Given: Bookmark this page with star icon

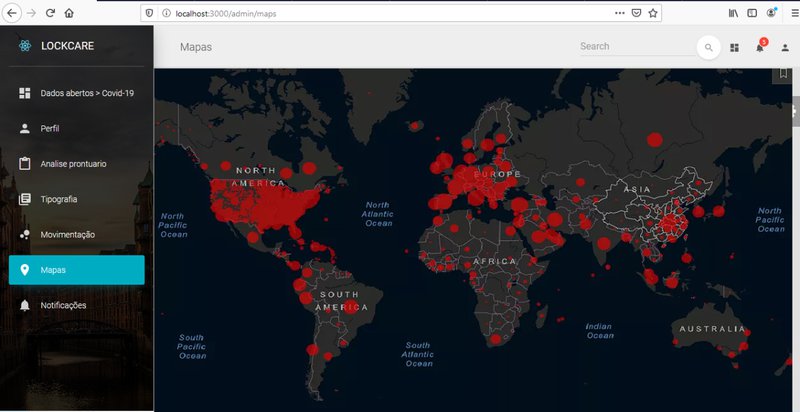Looking at the screenshot, I should [x=653, y=13].
